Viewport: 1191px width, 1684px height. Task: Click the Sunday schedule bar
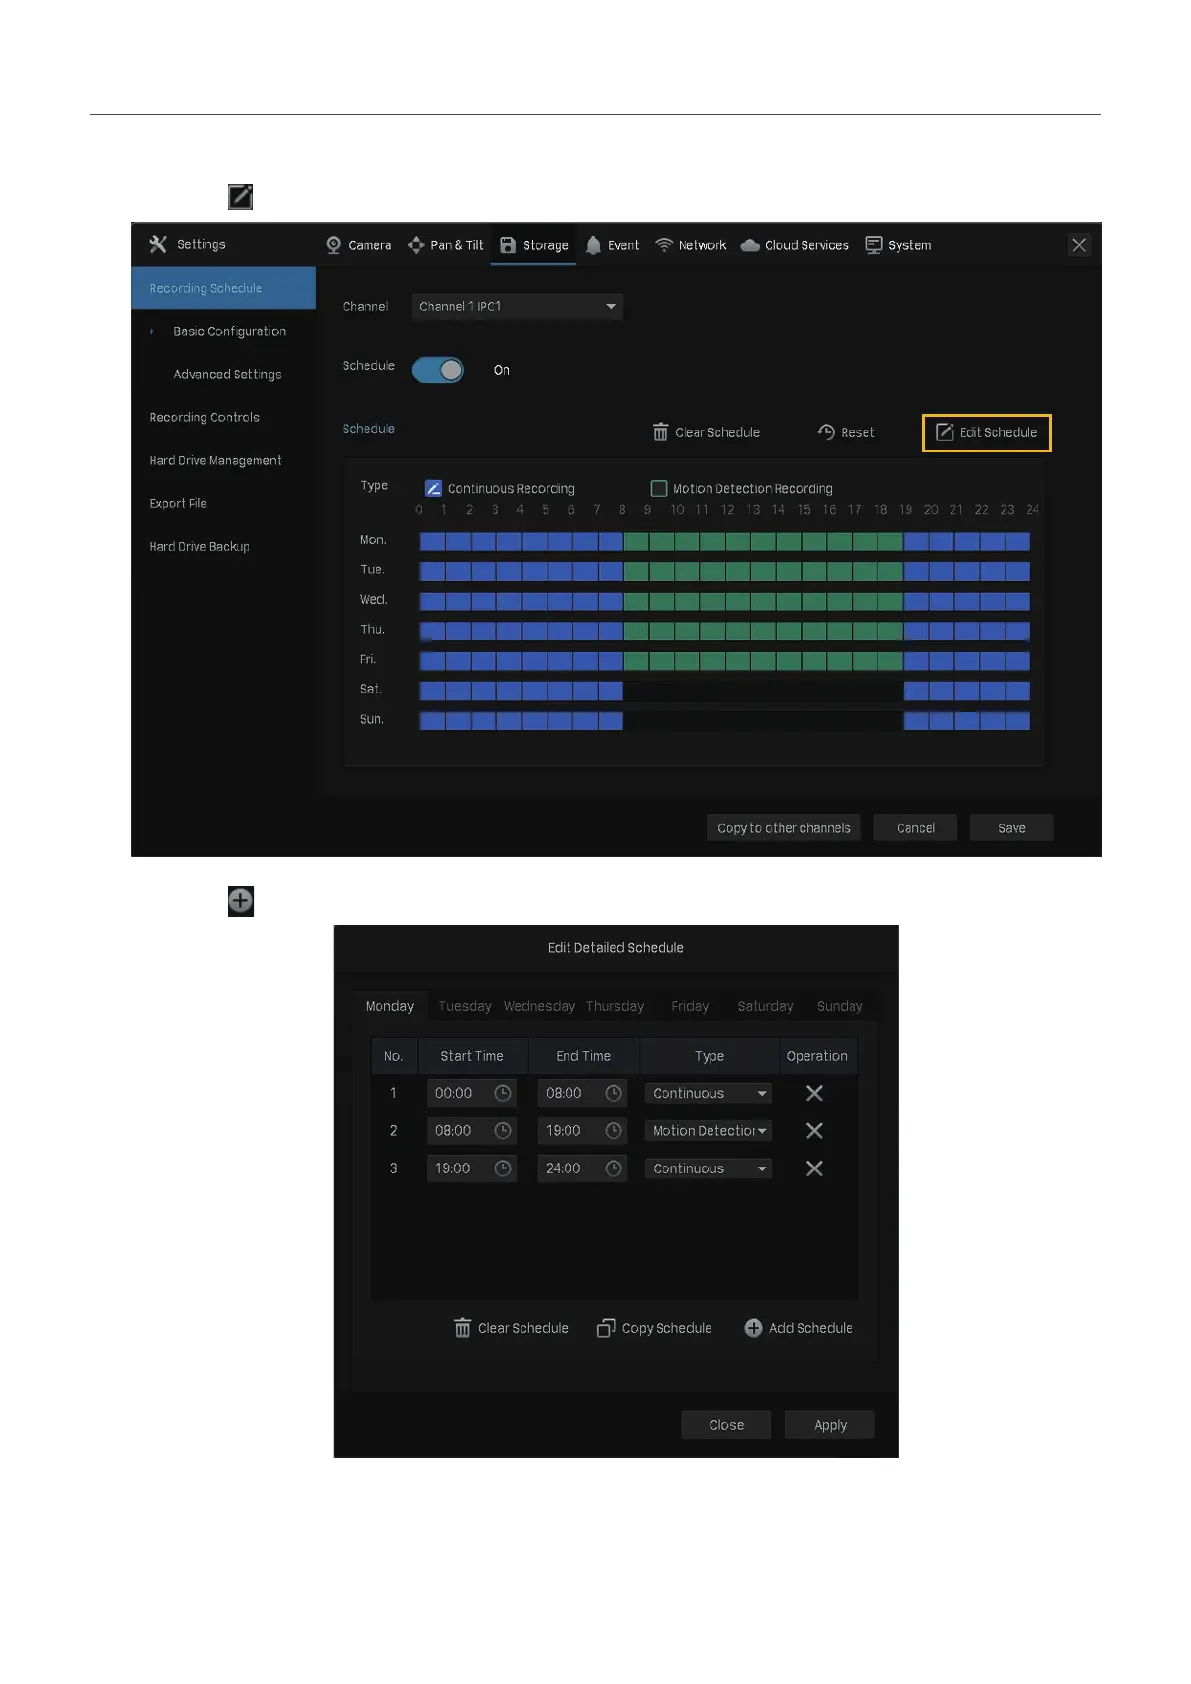pos(724,721)
